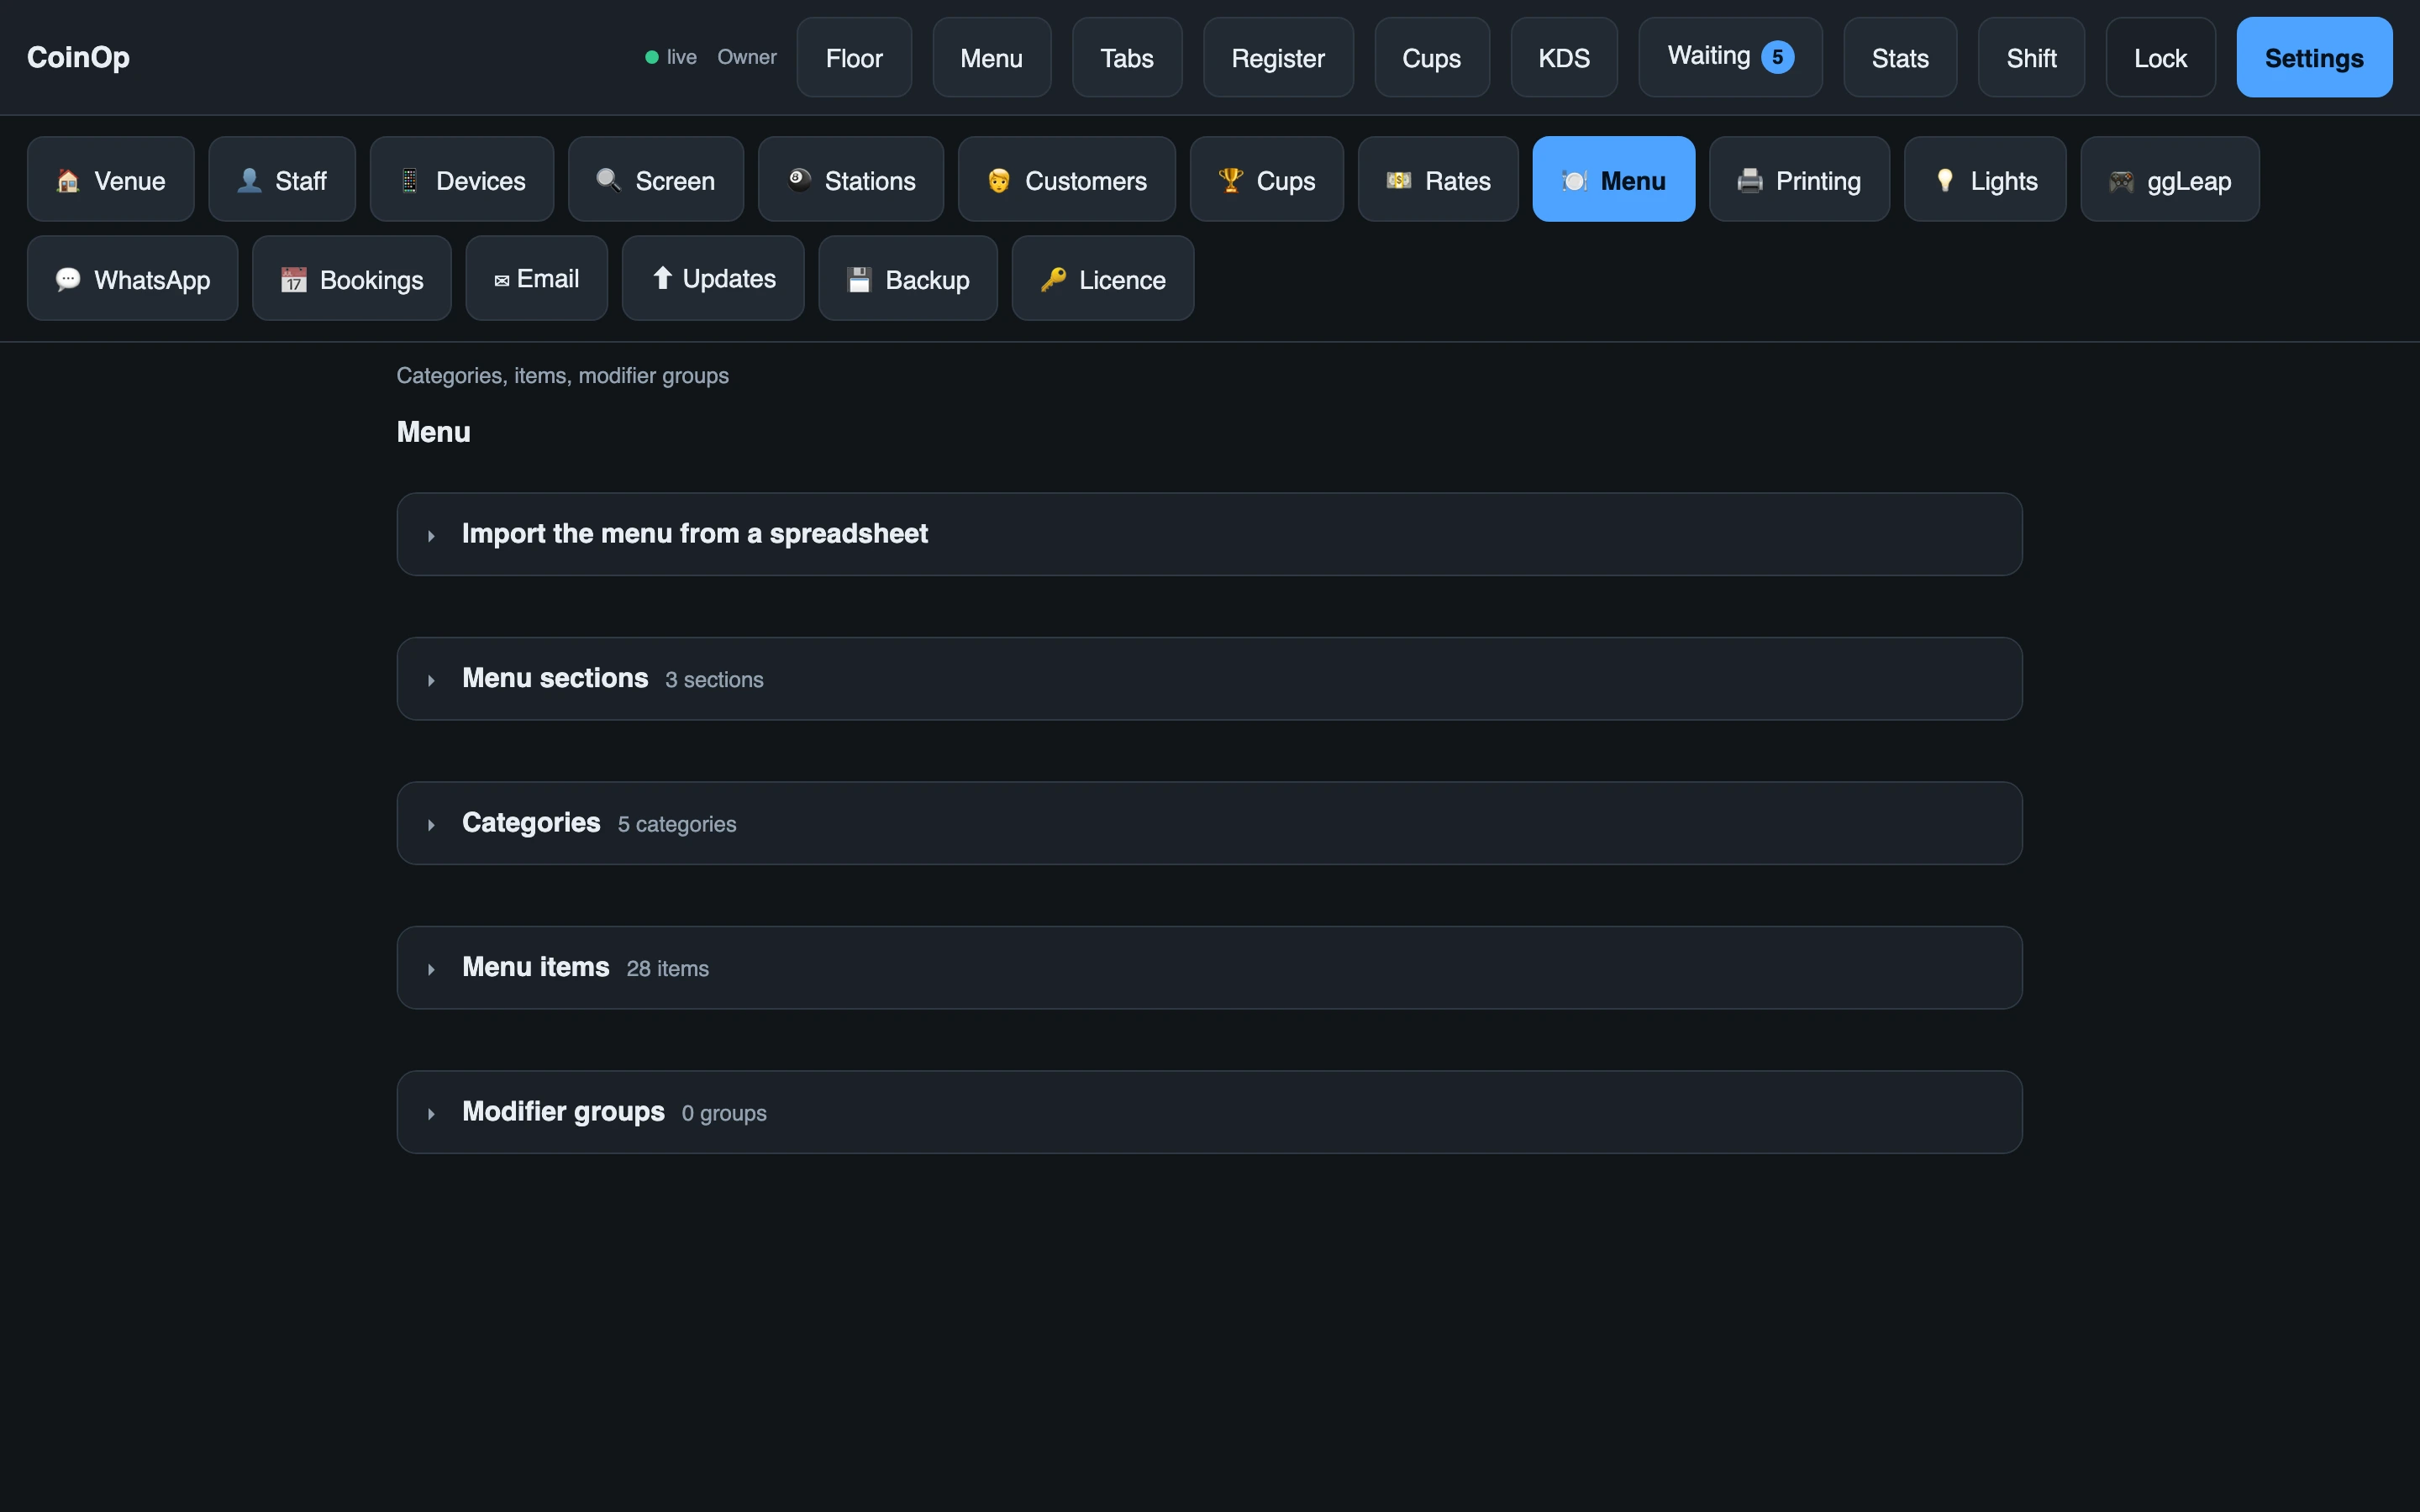Open the top navigation Menu tab
2420x1512 pixels.
coord(991,57)
